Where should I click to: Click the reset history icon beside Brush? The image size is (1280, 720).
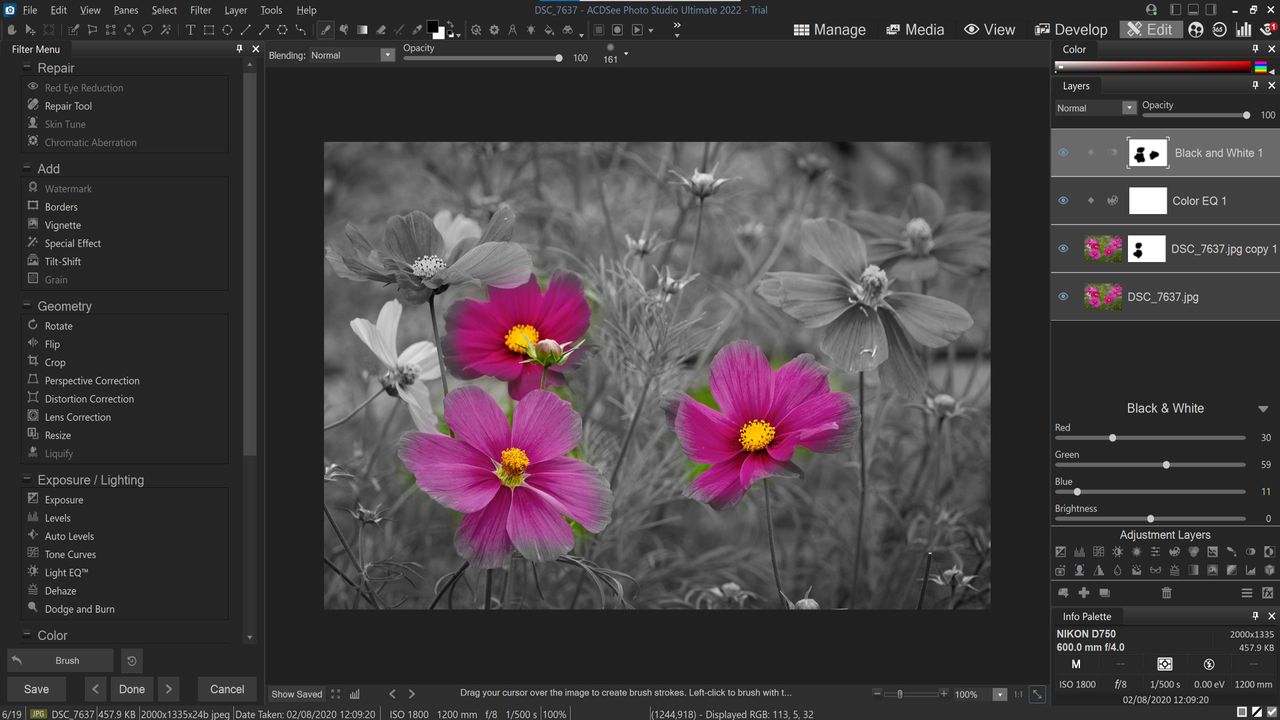pyautogui.click(x=130, y=660)
